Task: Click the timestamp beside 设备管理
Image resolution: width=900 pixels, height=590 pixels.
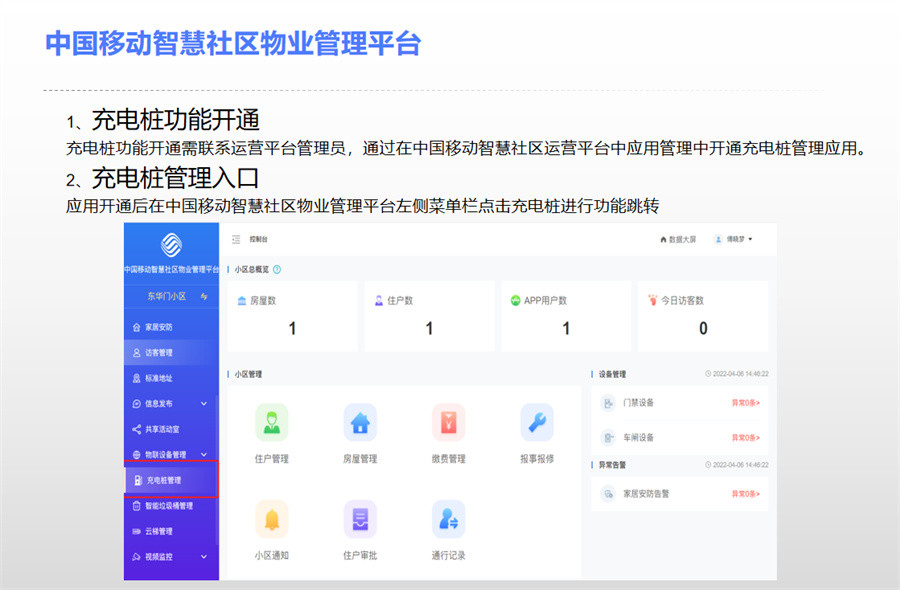Action: (737, 374)
